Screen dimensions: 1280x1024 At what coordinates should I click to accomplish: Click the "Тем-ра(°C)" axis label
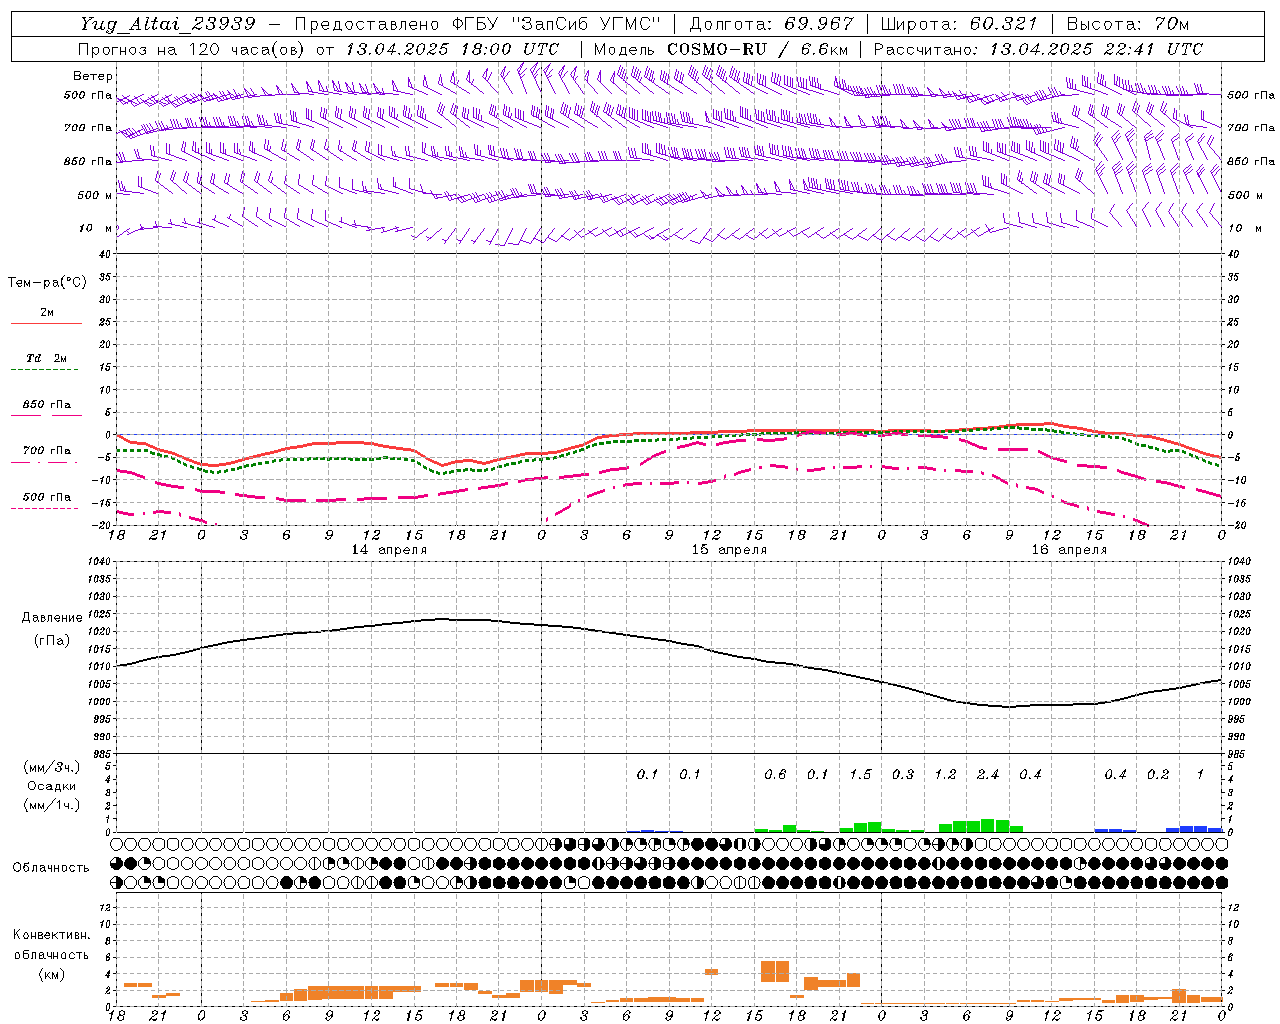[47, 283]
